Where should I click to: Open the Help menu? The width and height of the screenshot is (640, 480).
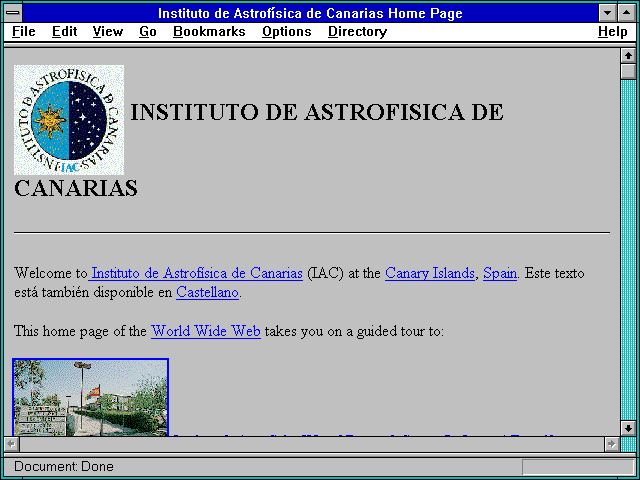click(x=613, y=32)
